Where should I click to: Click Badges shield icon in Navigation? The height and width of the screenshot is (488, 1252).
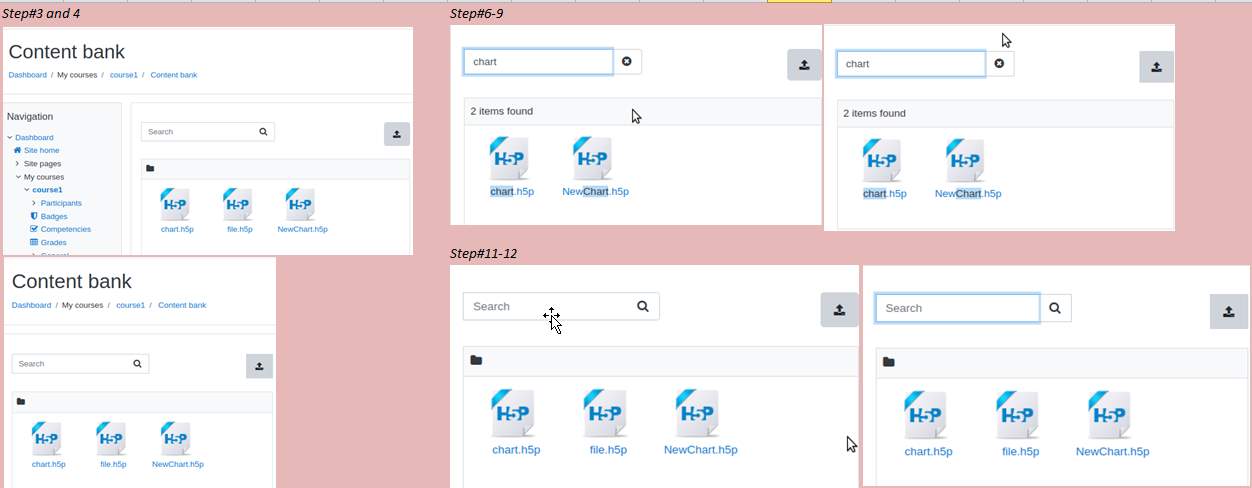pyautogui.click(x=34, y=216)
